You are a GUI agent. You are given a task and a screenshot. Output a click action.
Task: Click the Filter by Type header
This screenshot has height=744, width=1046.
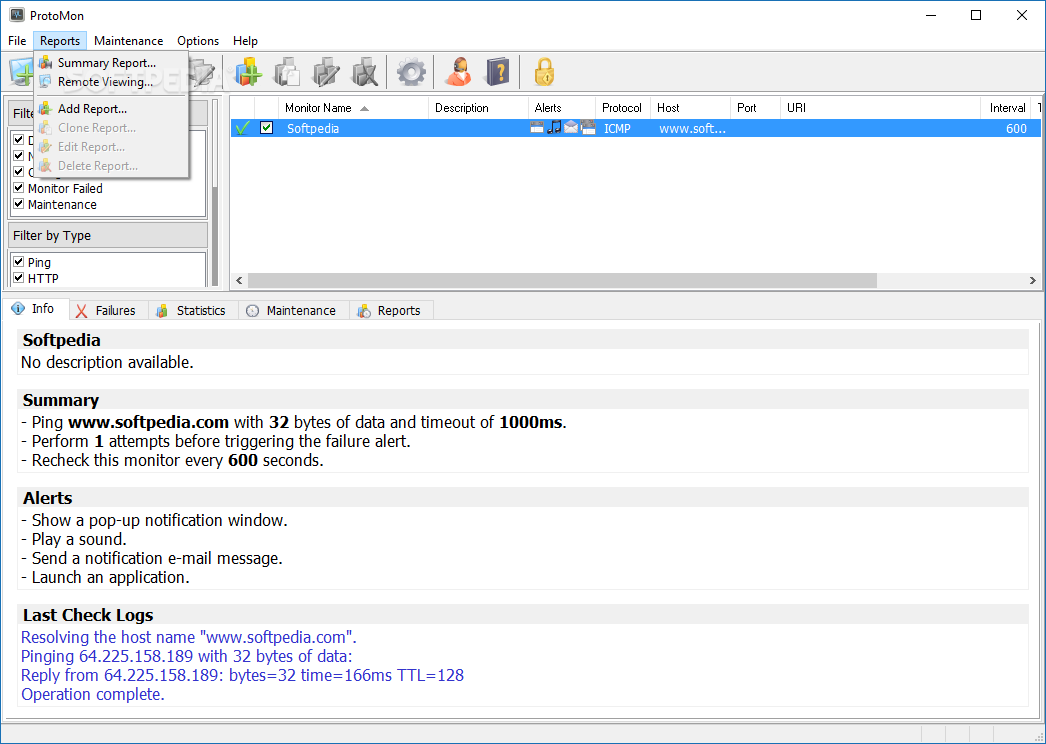pos(108,236)
